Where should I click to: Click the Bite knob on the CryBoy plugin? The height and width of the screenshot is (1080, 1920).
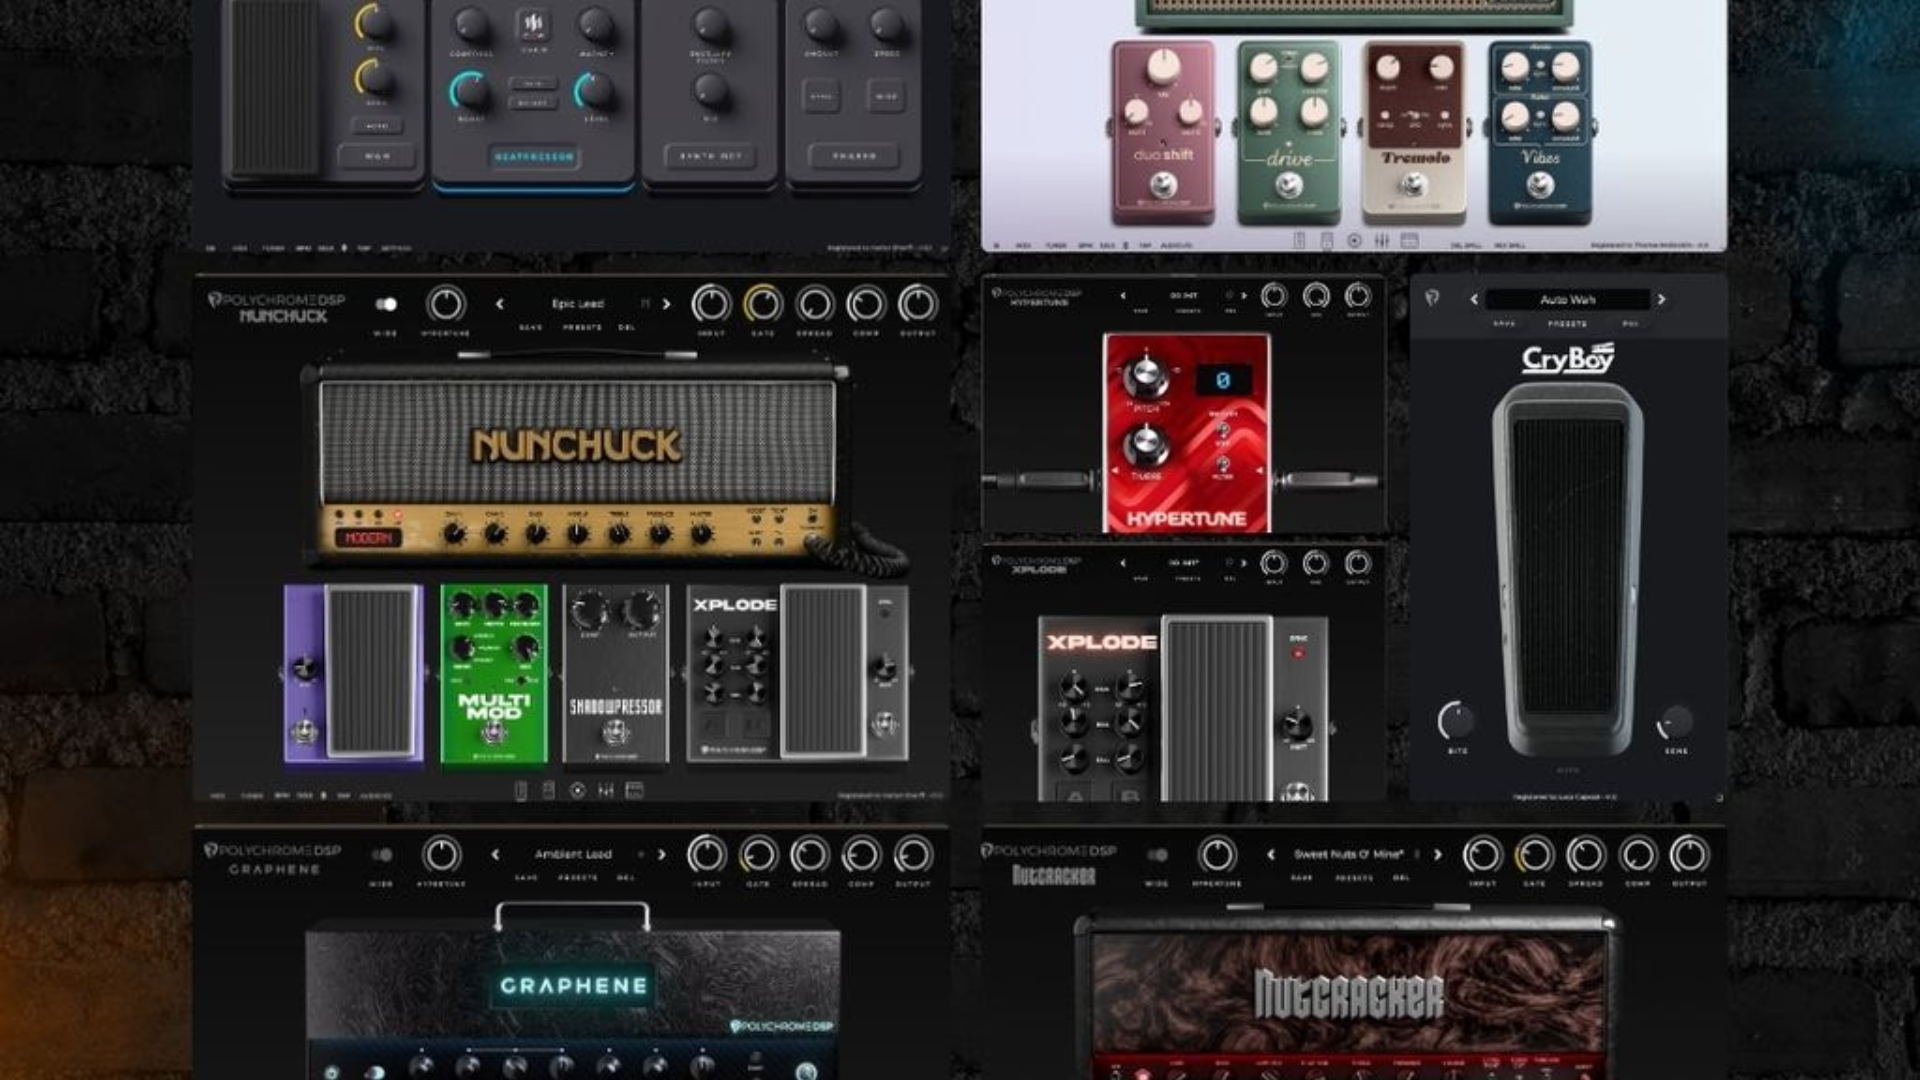1456,721
